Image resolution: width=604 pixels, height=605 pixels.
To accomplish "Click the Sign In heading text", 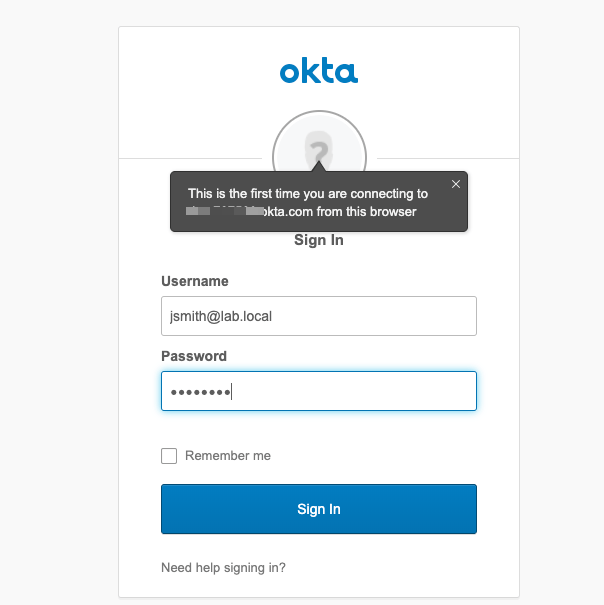I will pyautogui.click(x=319, y=240).
